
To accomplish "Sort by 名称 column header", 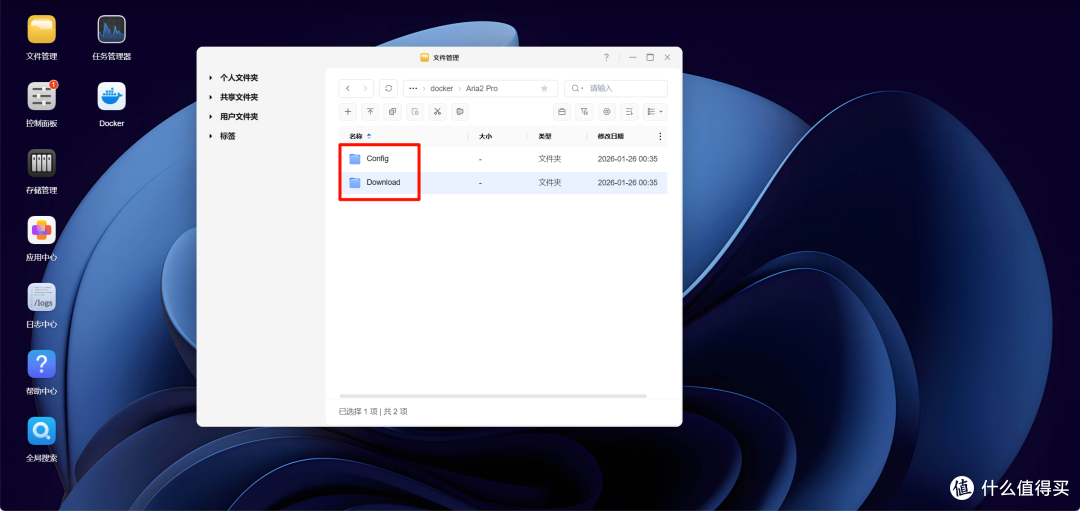I will [x=355, y=136].
